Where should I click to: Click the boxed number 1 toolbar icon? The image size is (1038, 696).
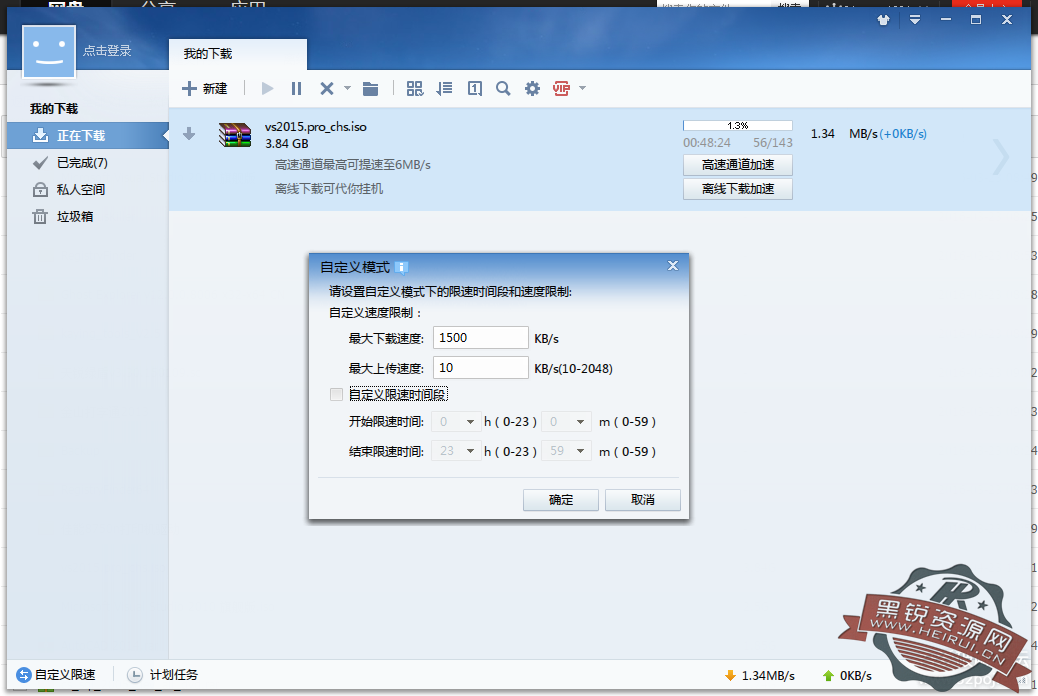click(x=475, y=89)
